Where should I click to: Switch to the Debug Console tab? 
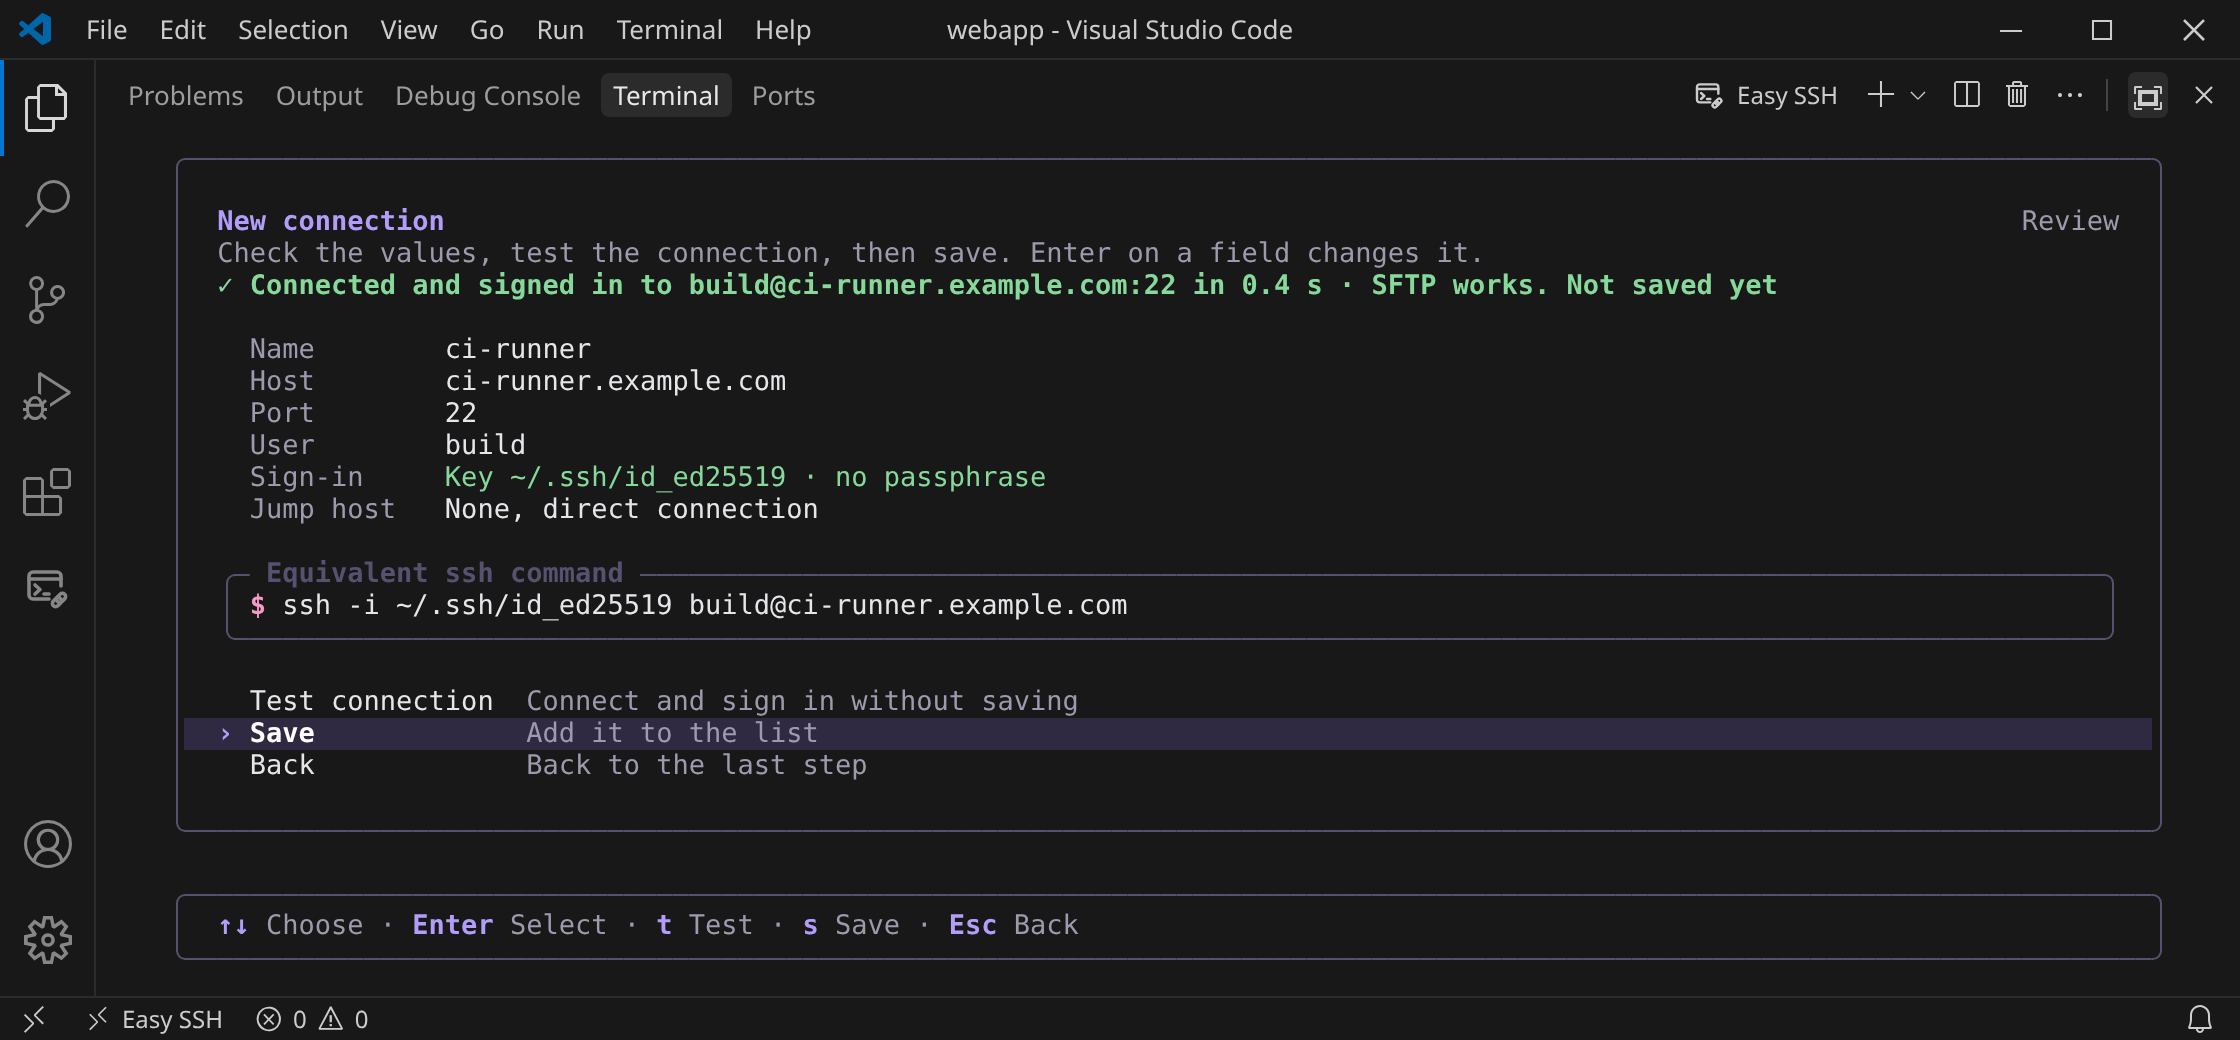point(488,96)
